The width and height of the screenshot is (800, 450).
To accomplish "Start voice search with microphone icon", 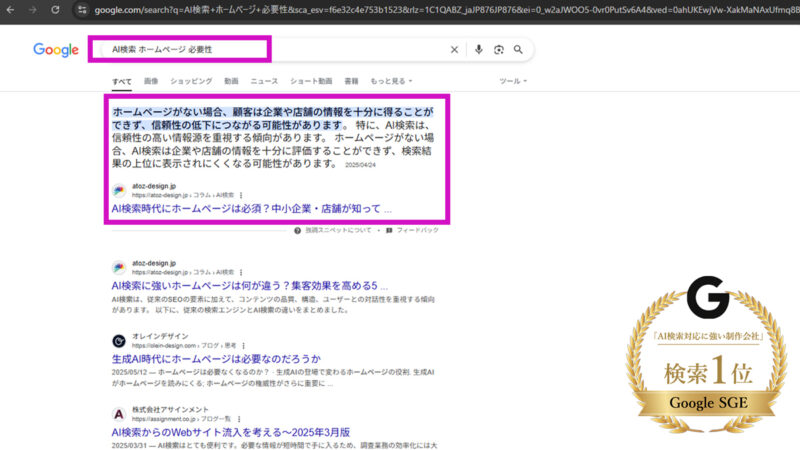I will pos(479,49).
